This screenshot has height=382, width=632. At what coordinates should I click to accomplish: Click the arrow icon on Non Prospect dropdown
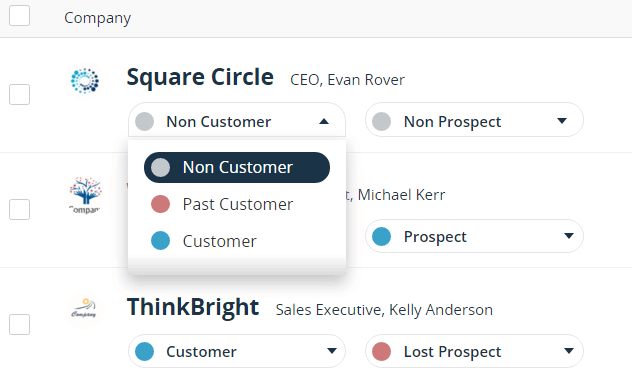coord(562,120)
